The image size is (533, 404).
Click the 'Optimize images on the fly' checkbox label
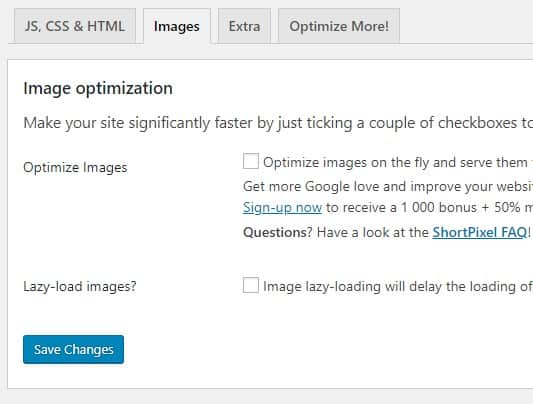click(x=398, y=162)
